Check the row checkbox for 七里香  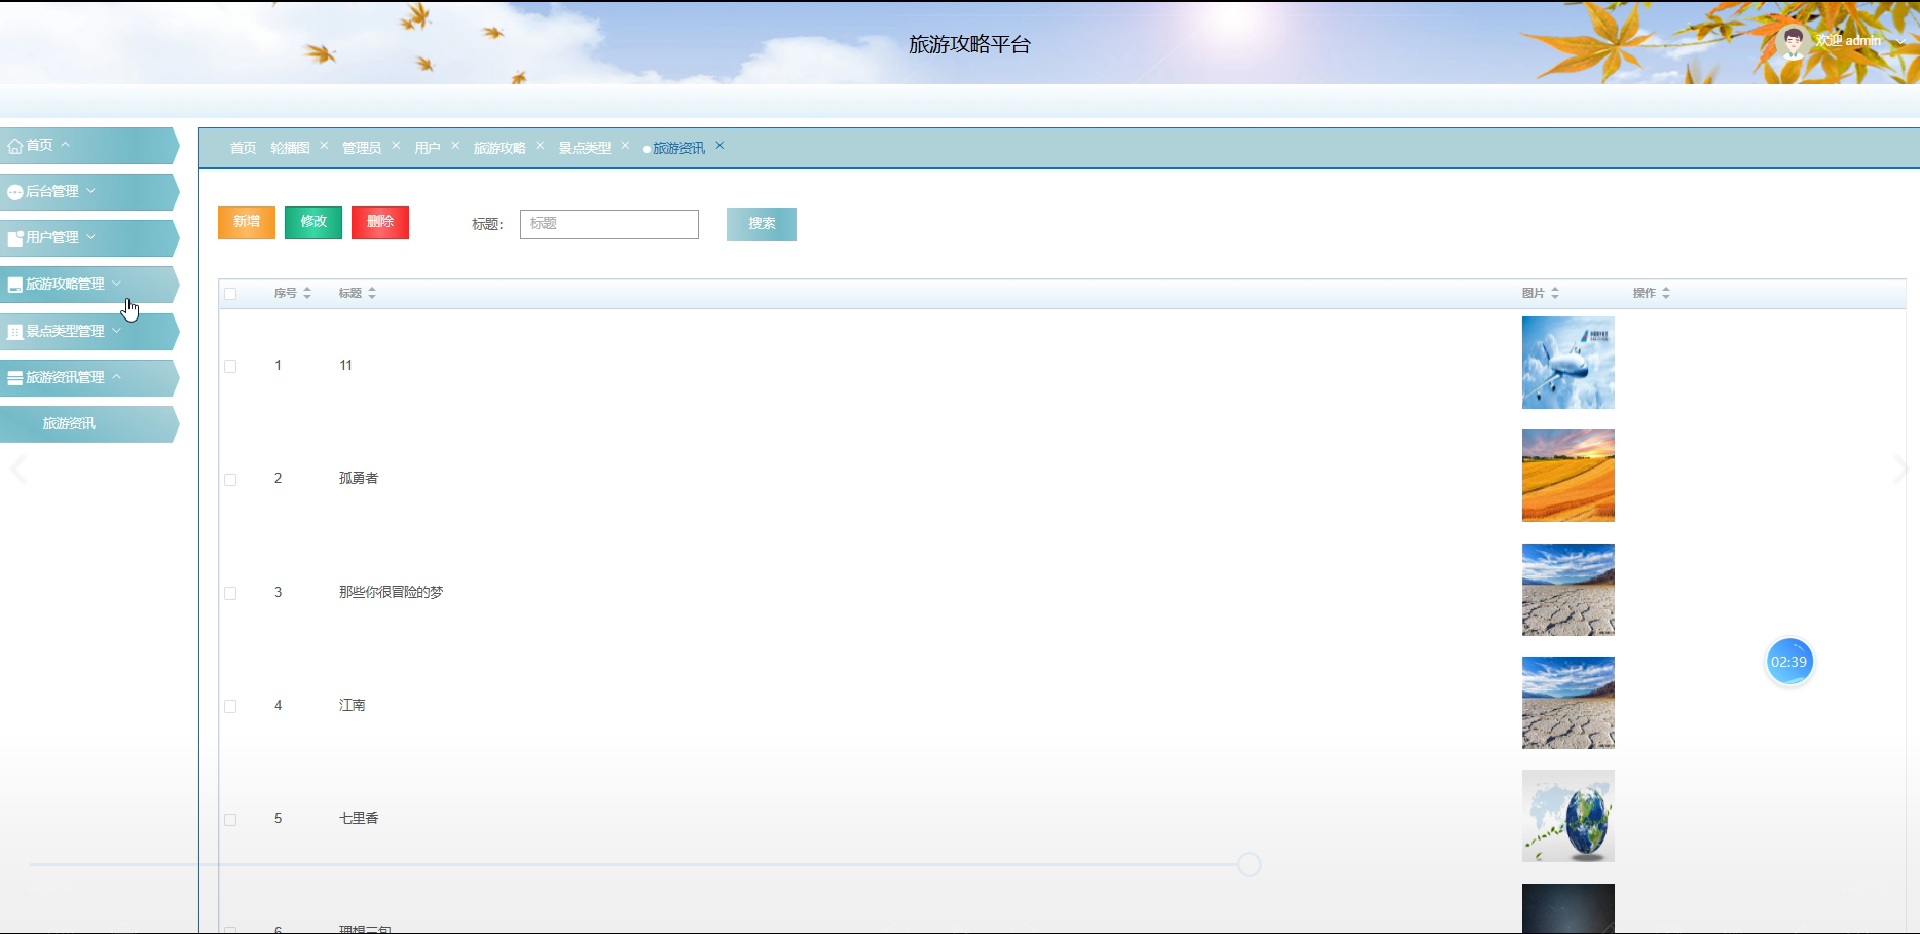point(230,820)
